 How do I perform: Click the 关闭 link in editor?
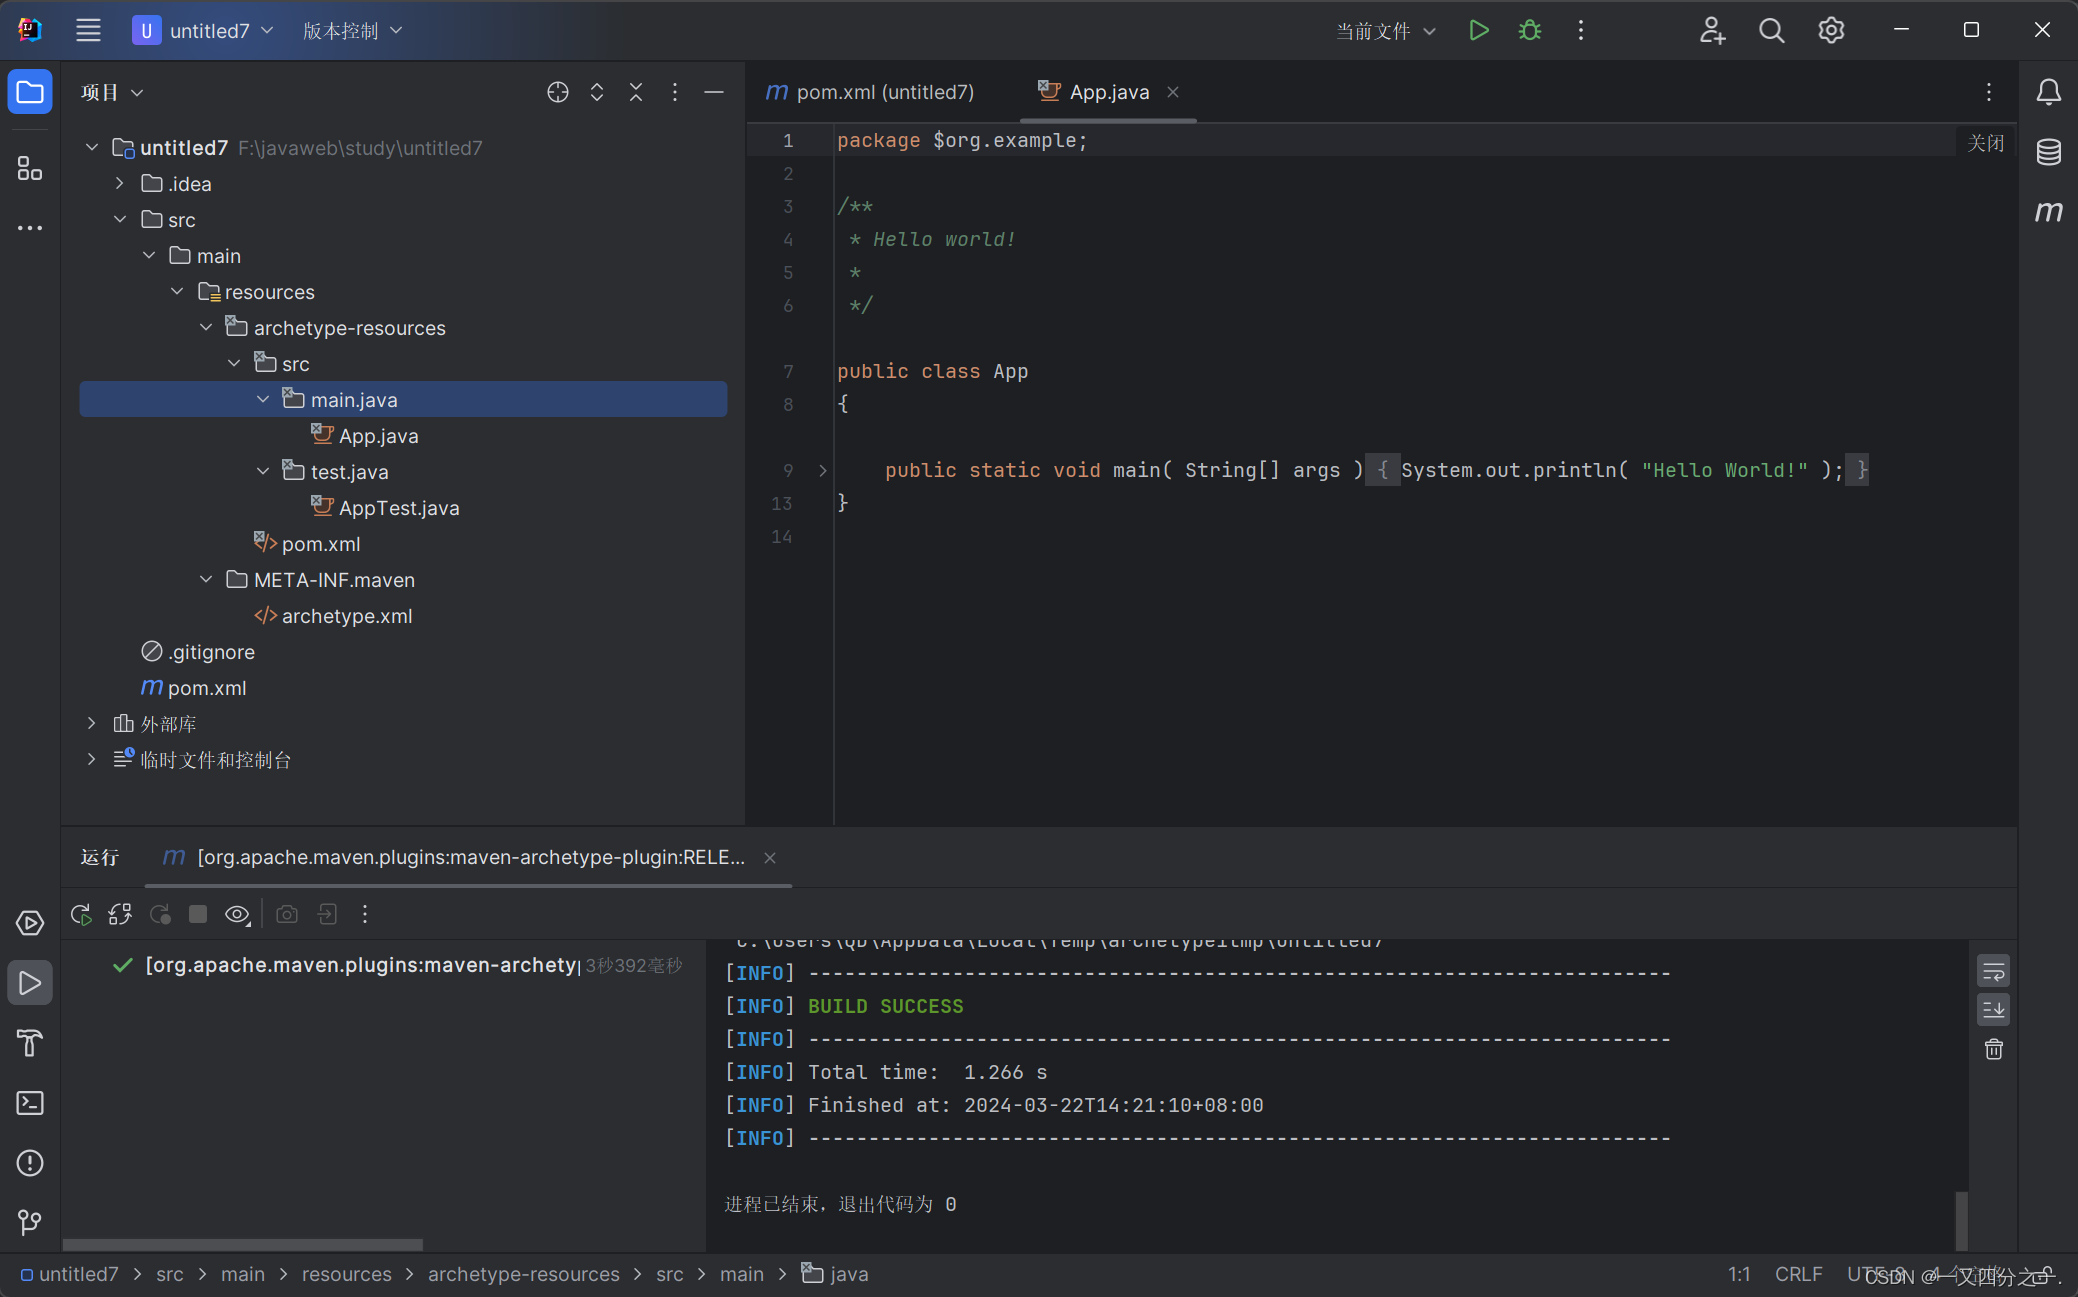pos(1985,143)
